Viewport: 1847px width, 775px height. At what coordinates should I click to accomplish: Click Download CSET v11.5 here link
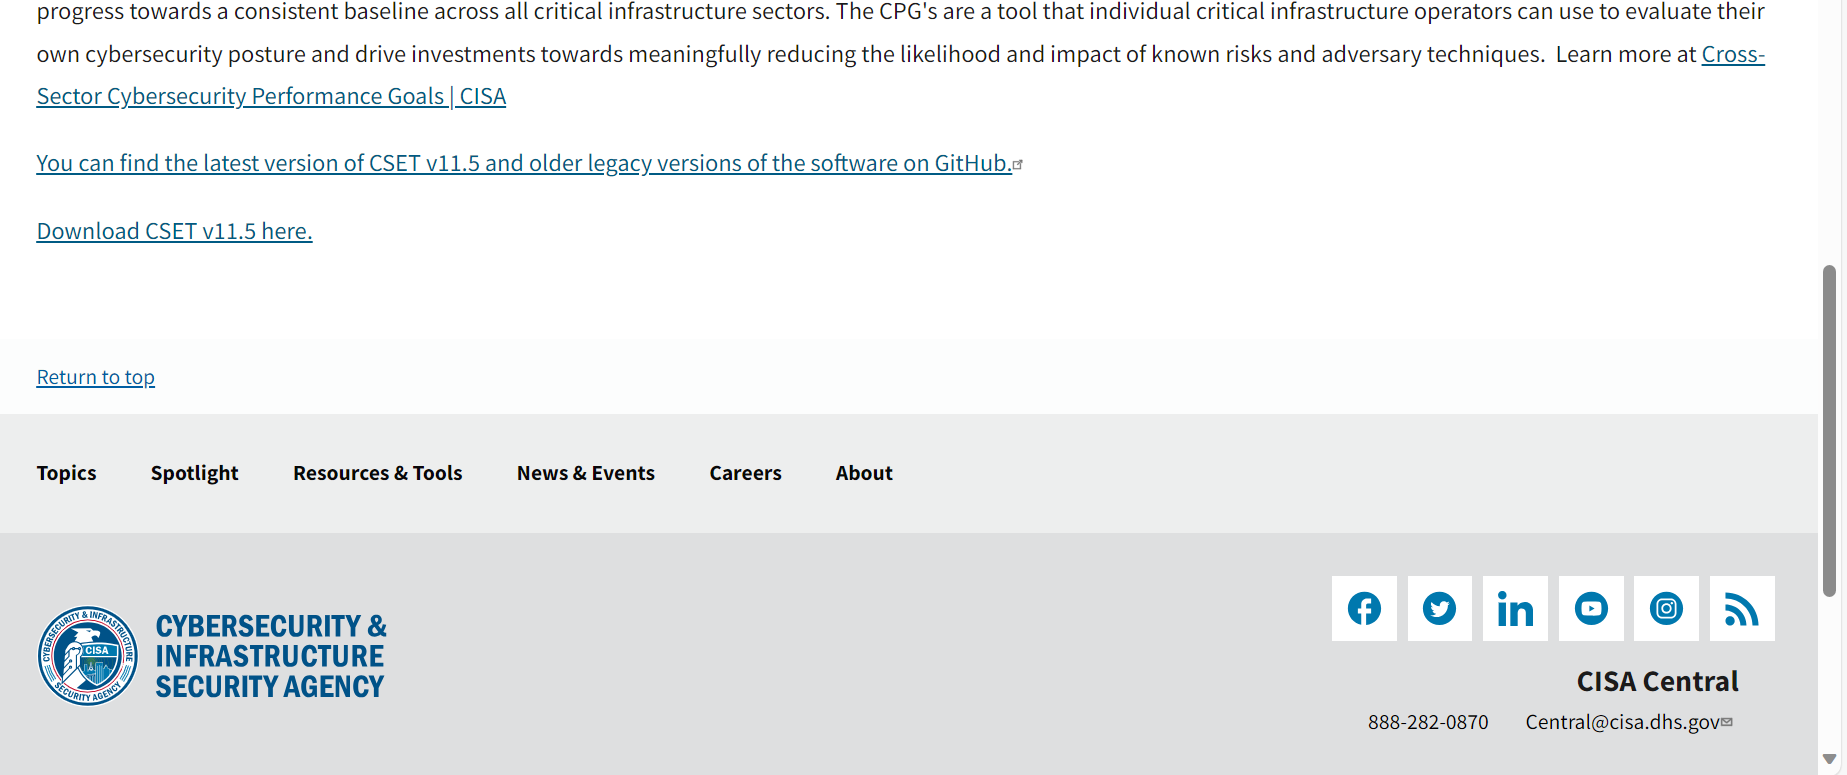175,231
